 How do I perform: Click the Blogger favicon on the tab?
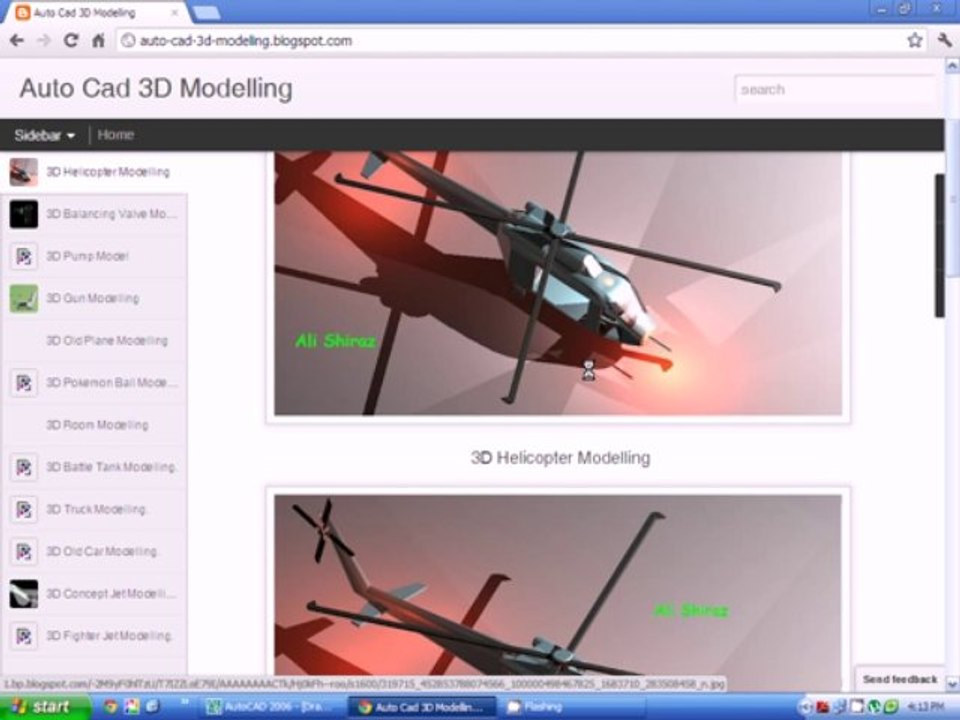click(x=22, y=12)
